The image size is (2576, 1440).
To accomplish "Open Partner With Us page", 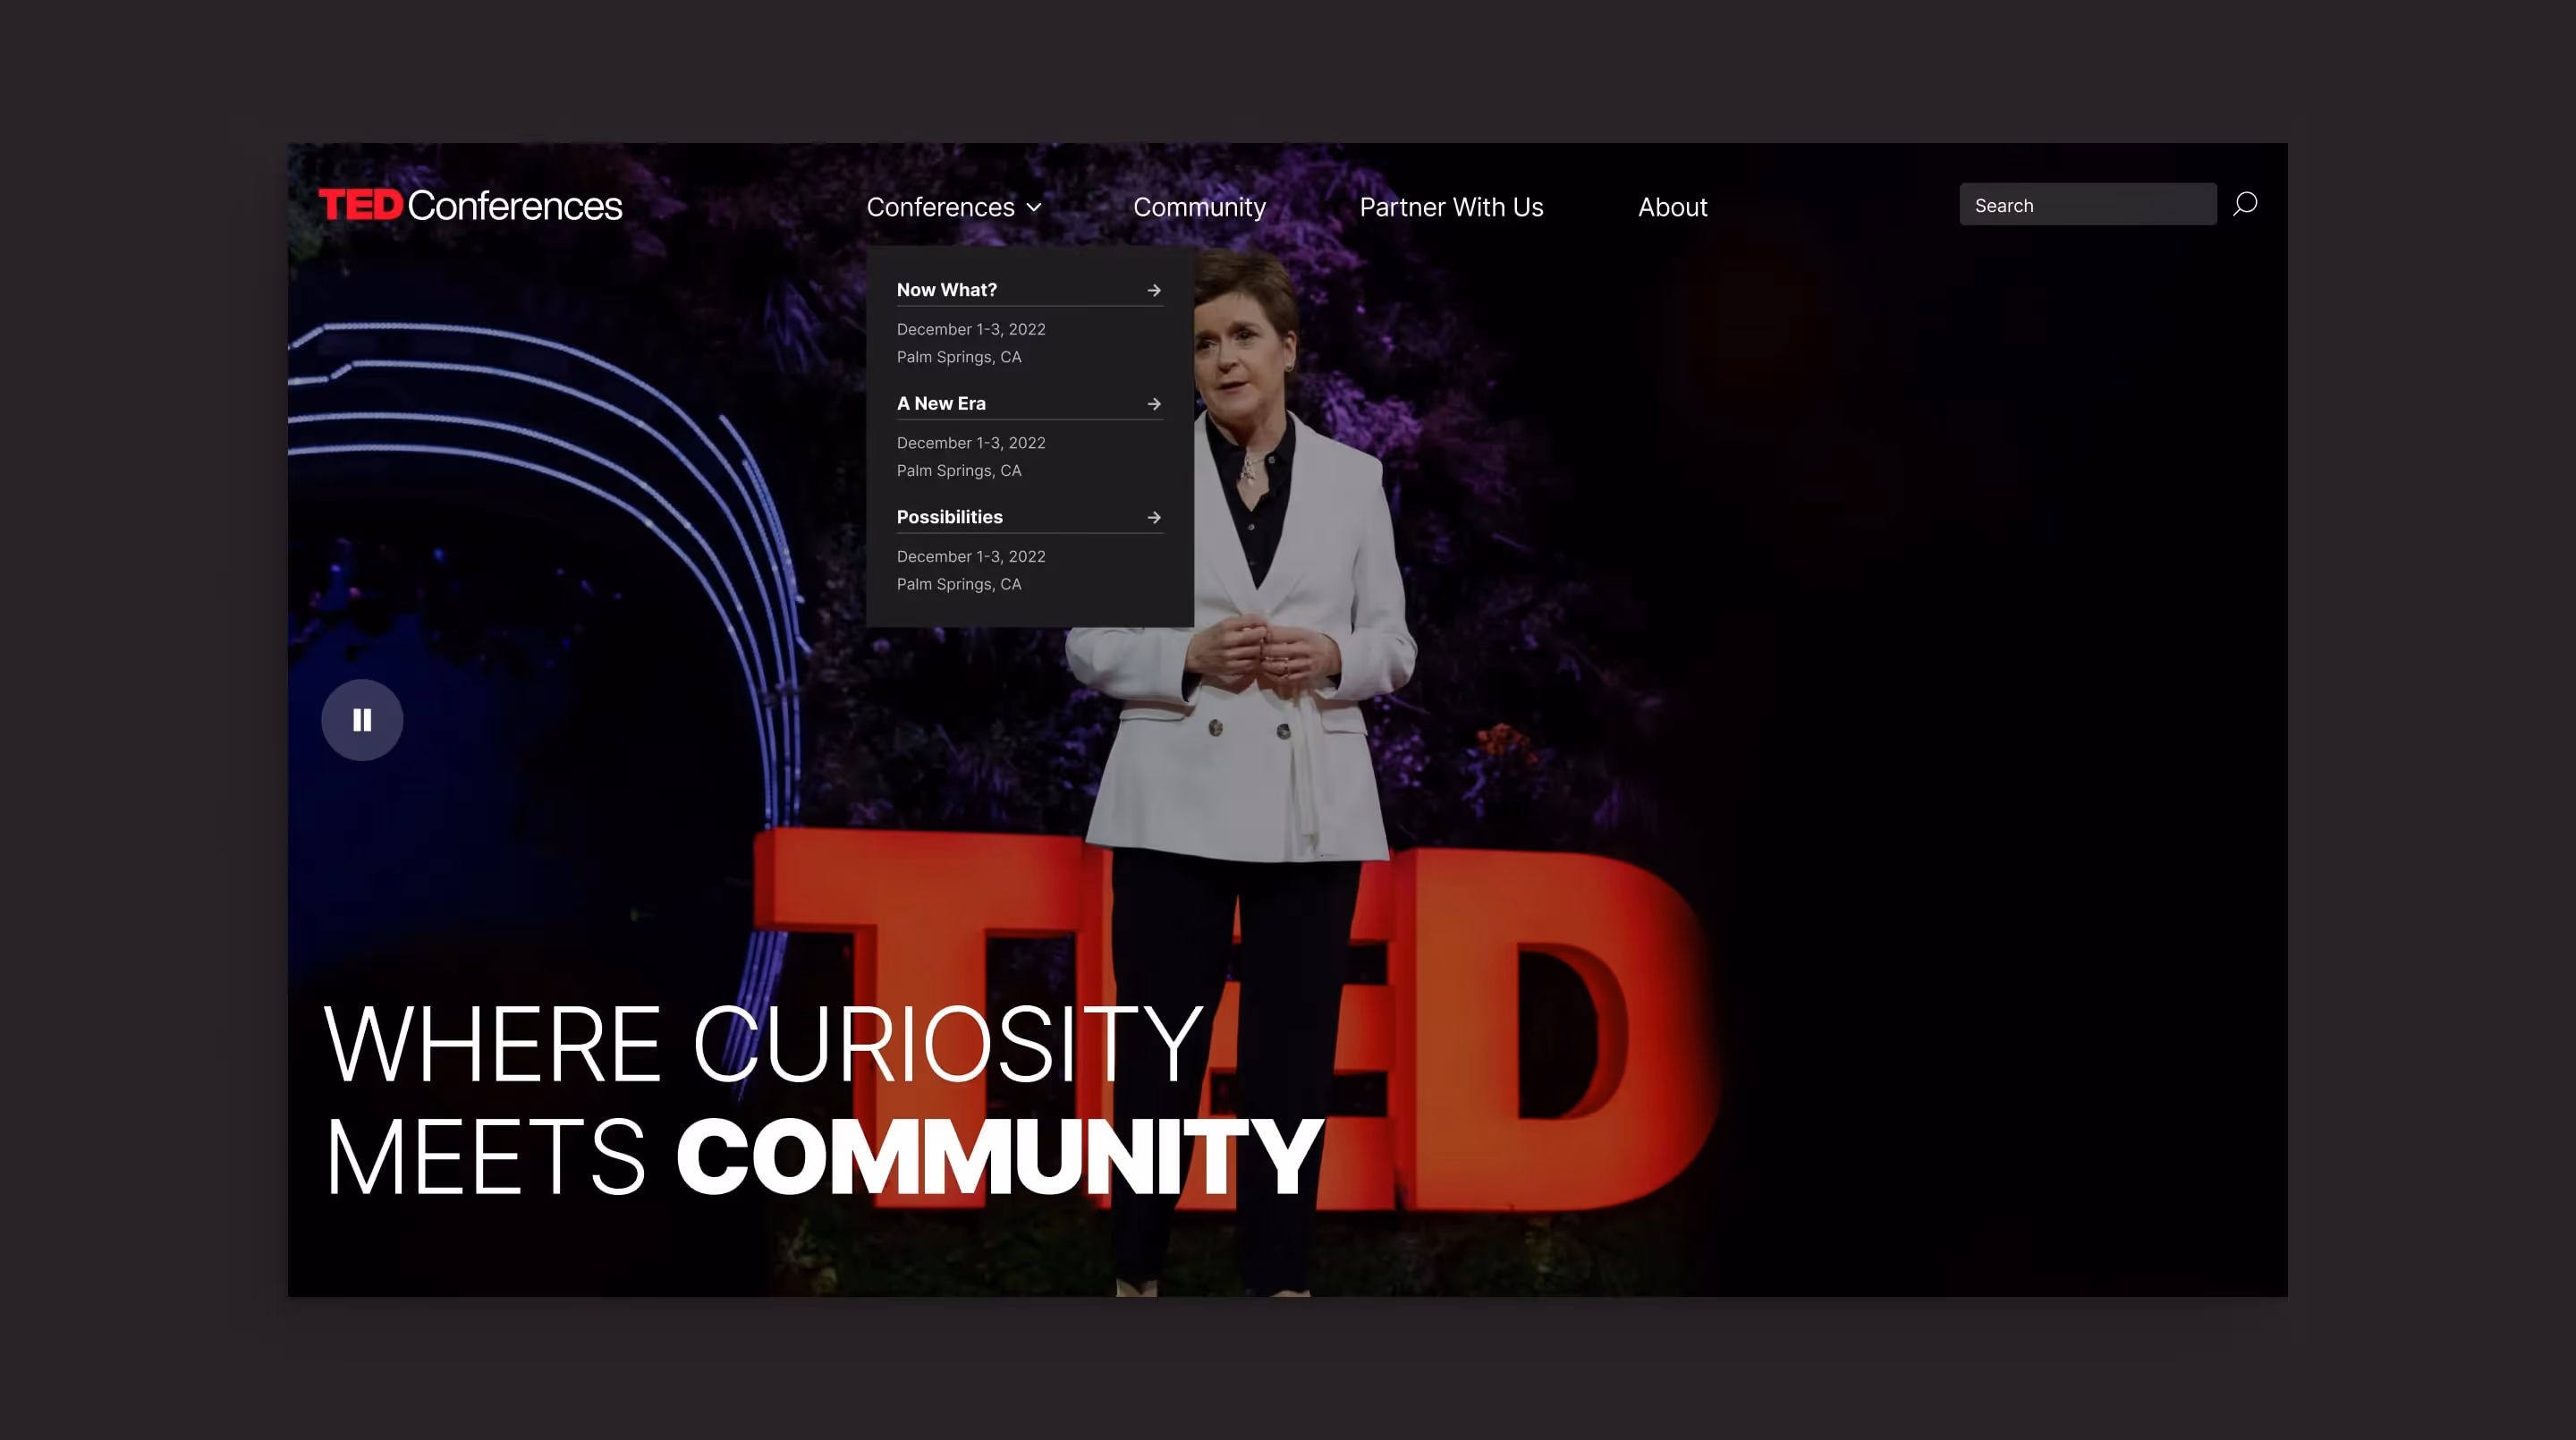I will coord(1451,207).
